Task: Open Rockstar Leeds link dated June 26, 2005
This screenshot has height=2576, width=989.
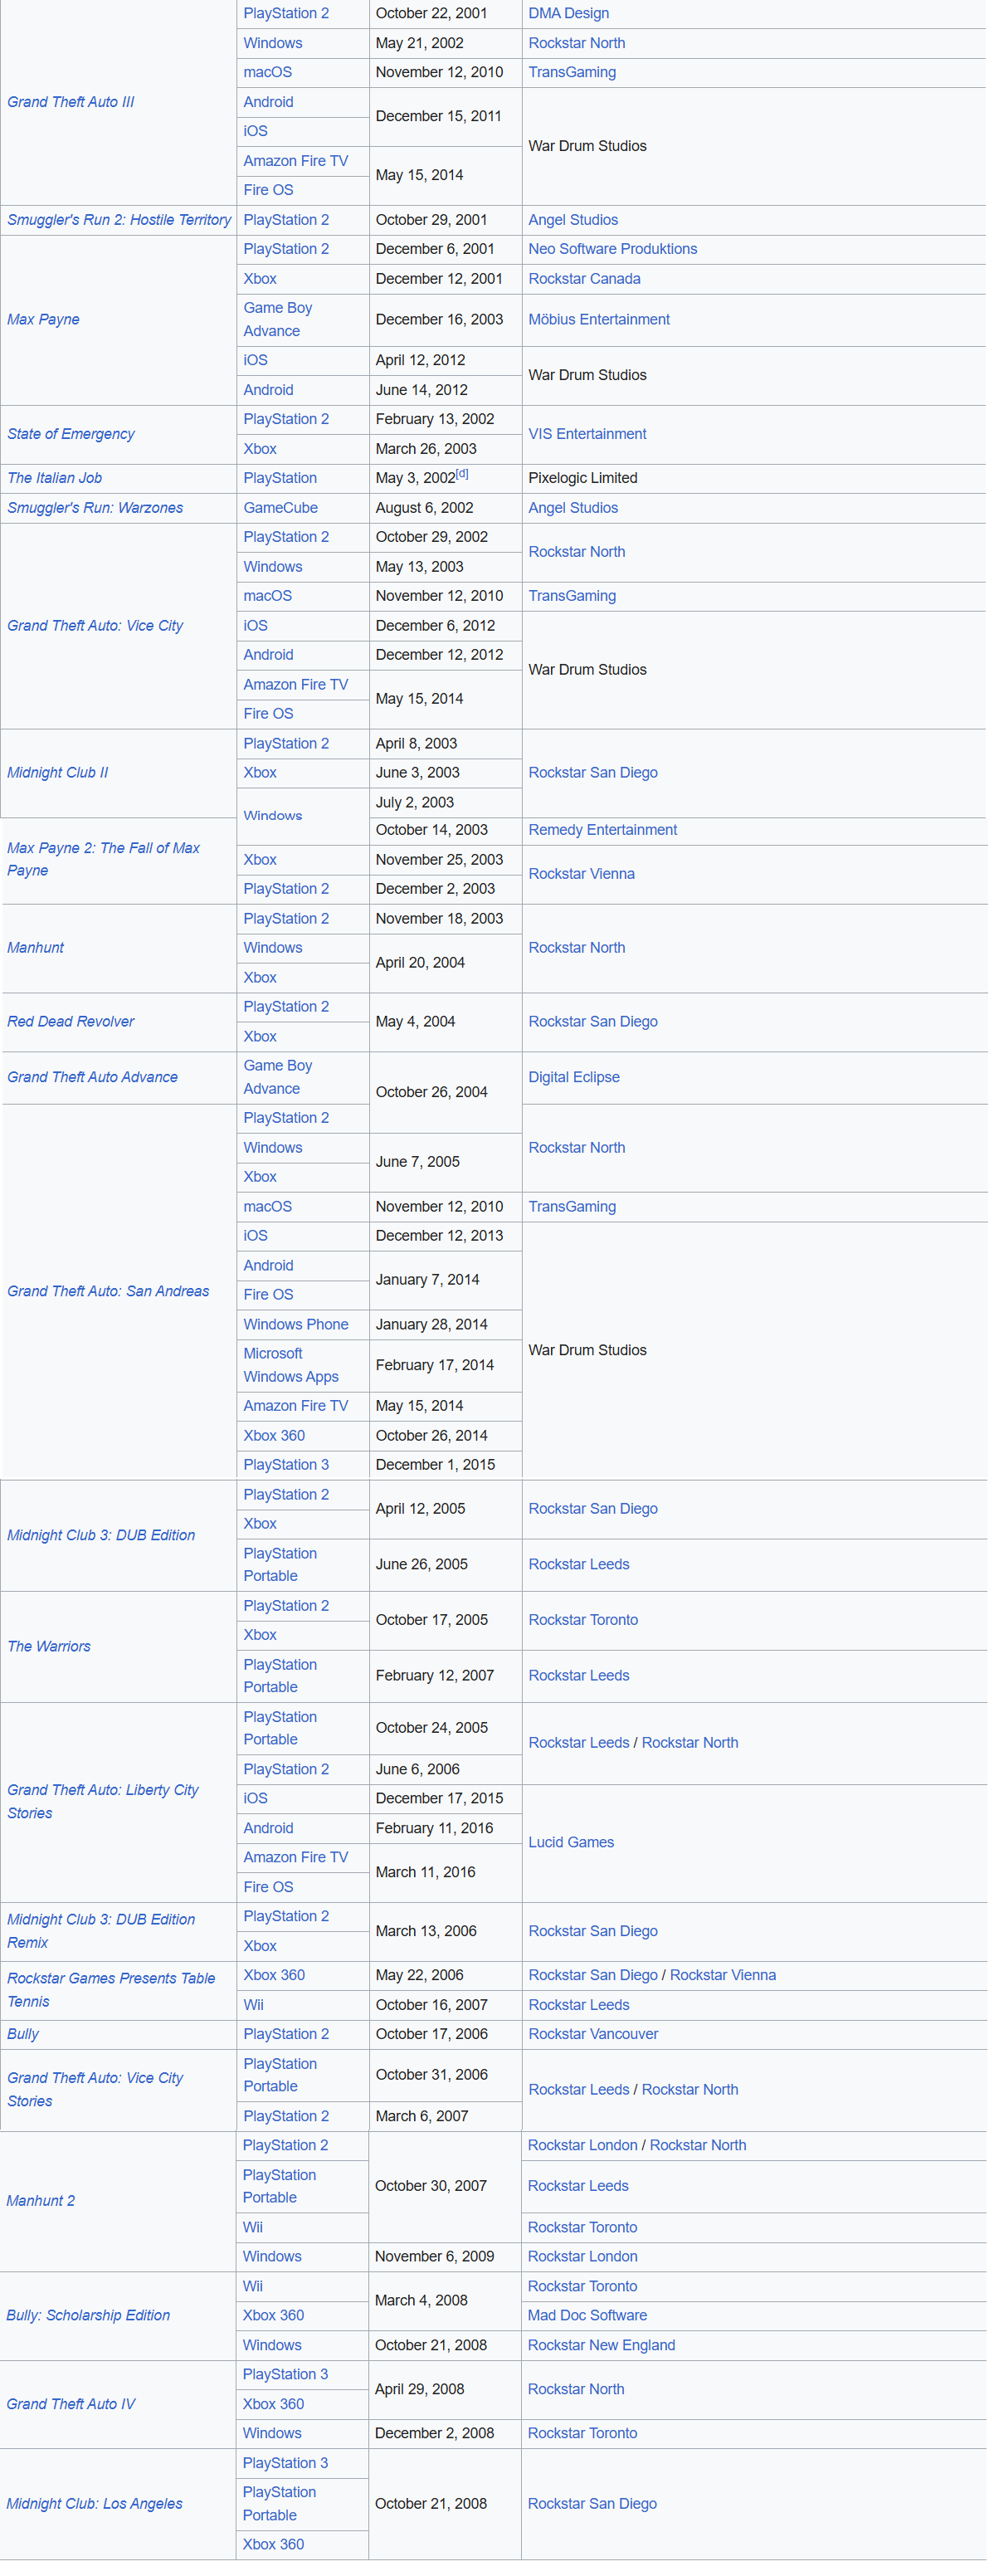Action: click(578, 1564)
